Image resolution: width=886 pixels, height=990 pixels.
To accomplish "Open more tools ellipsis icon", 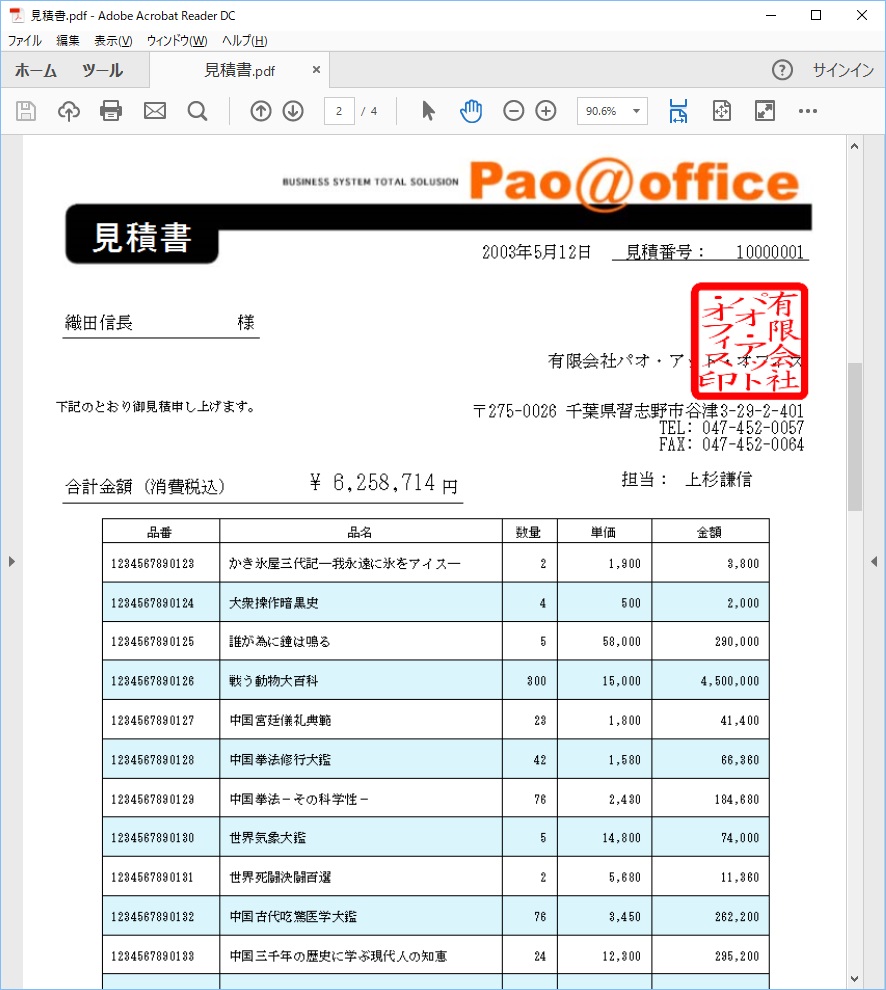I will pos(808,111).
